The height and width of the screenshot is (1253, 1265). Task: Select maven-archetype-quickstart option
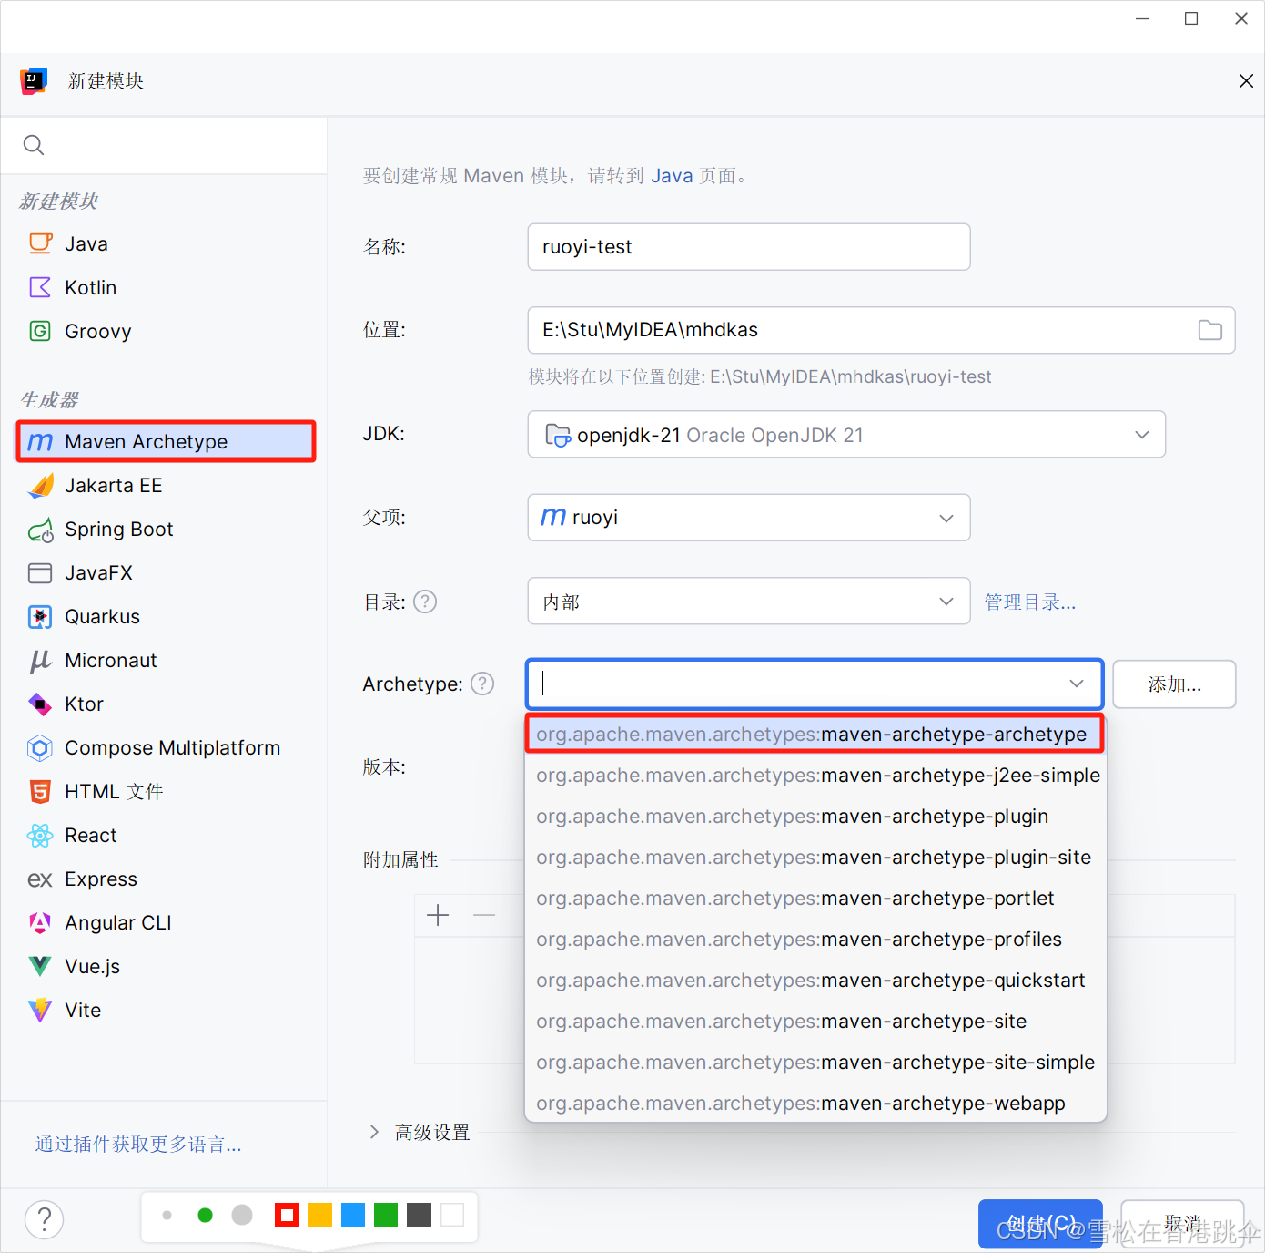(815, 980)
